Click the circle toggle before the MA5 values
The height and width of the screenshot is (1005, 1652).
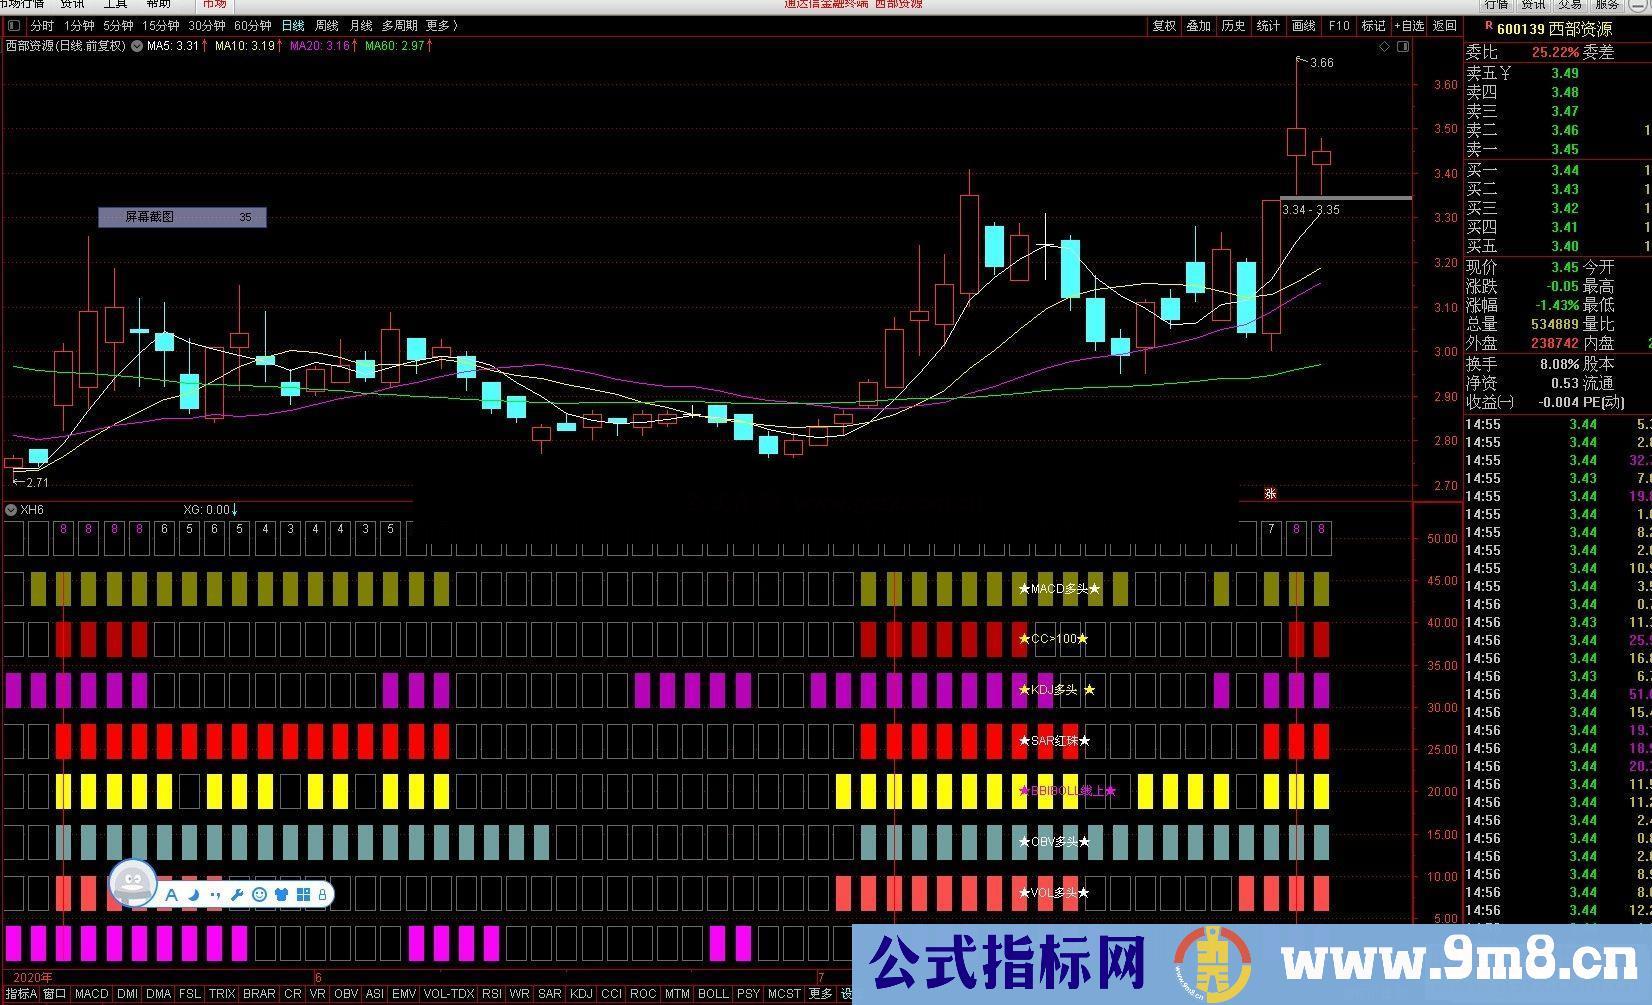tap(137, 45)
